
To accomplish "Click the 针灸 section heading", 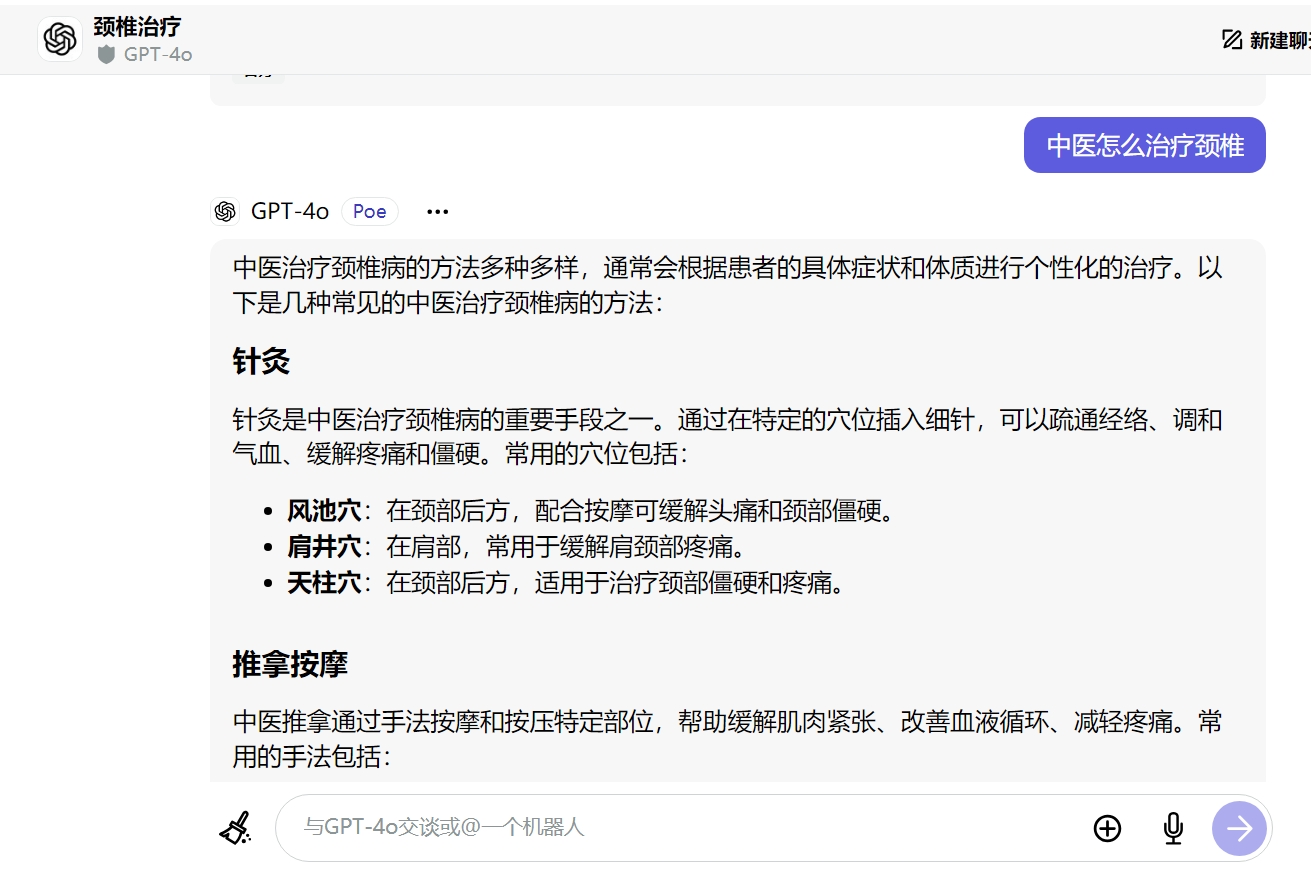I will point(261,361).
